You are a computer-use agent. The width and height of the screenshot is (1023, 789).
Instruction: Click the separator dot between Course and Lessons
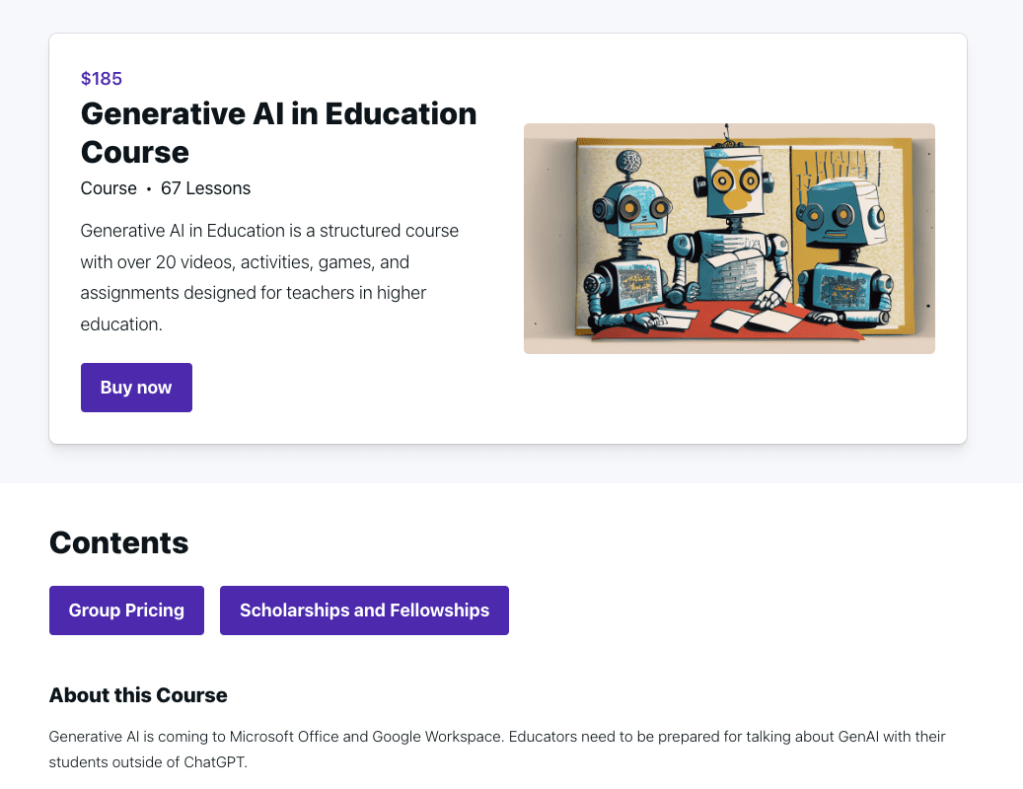click(149, 189)
